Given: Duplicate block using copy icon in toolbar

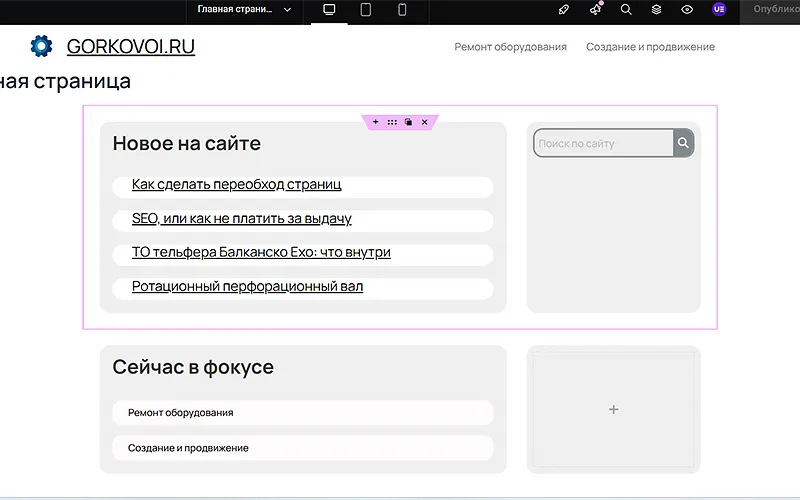Looking at the screenshot, I should tap(408, 122).
